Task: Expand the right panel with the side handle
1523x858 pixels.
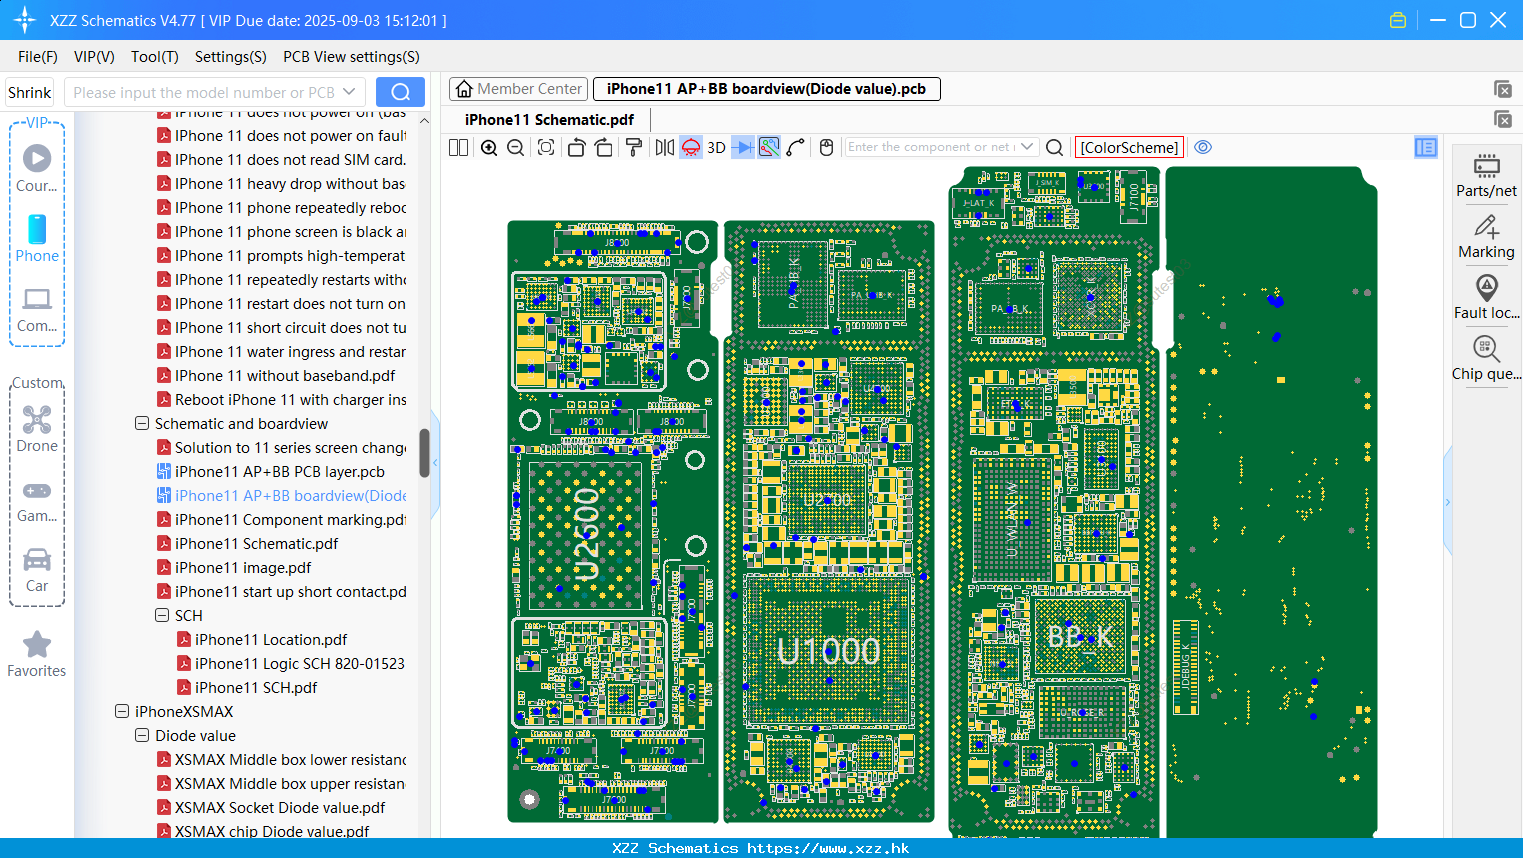Action: pos(1447,502)
